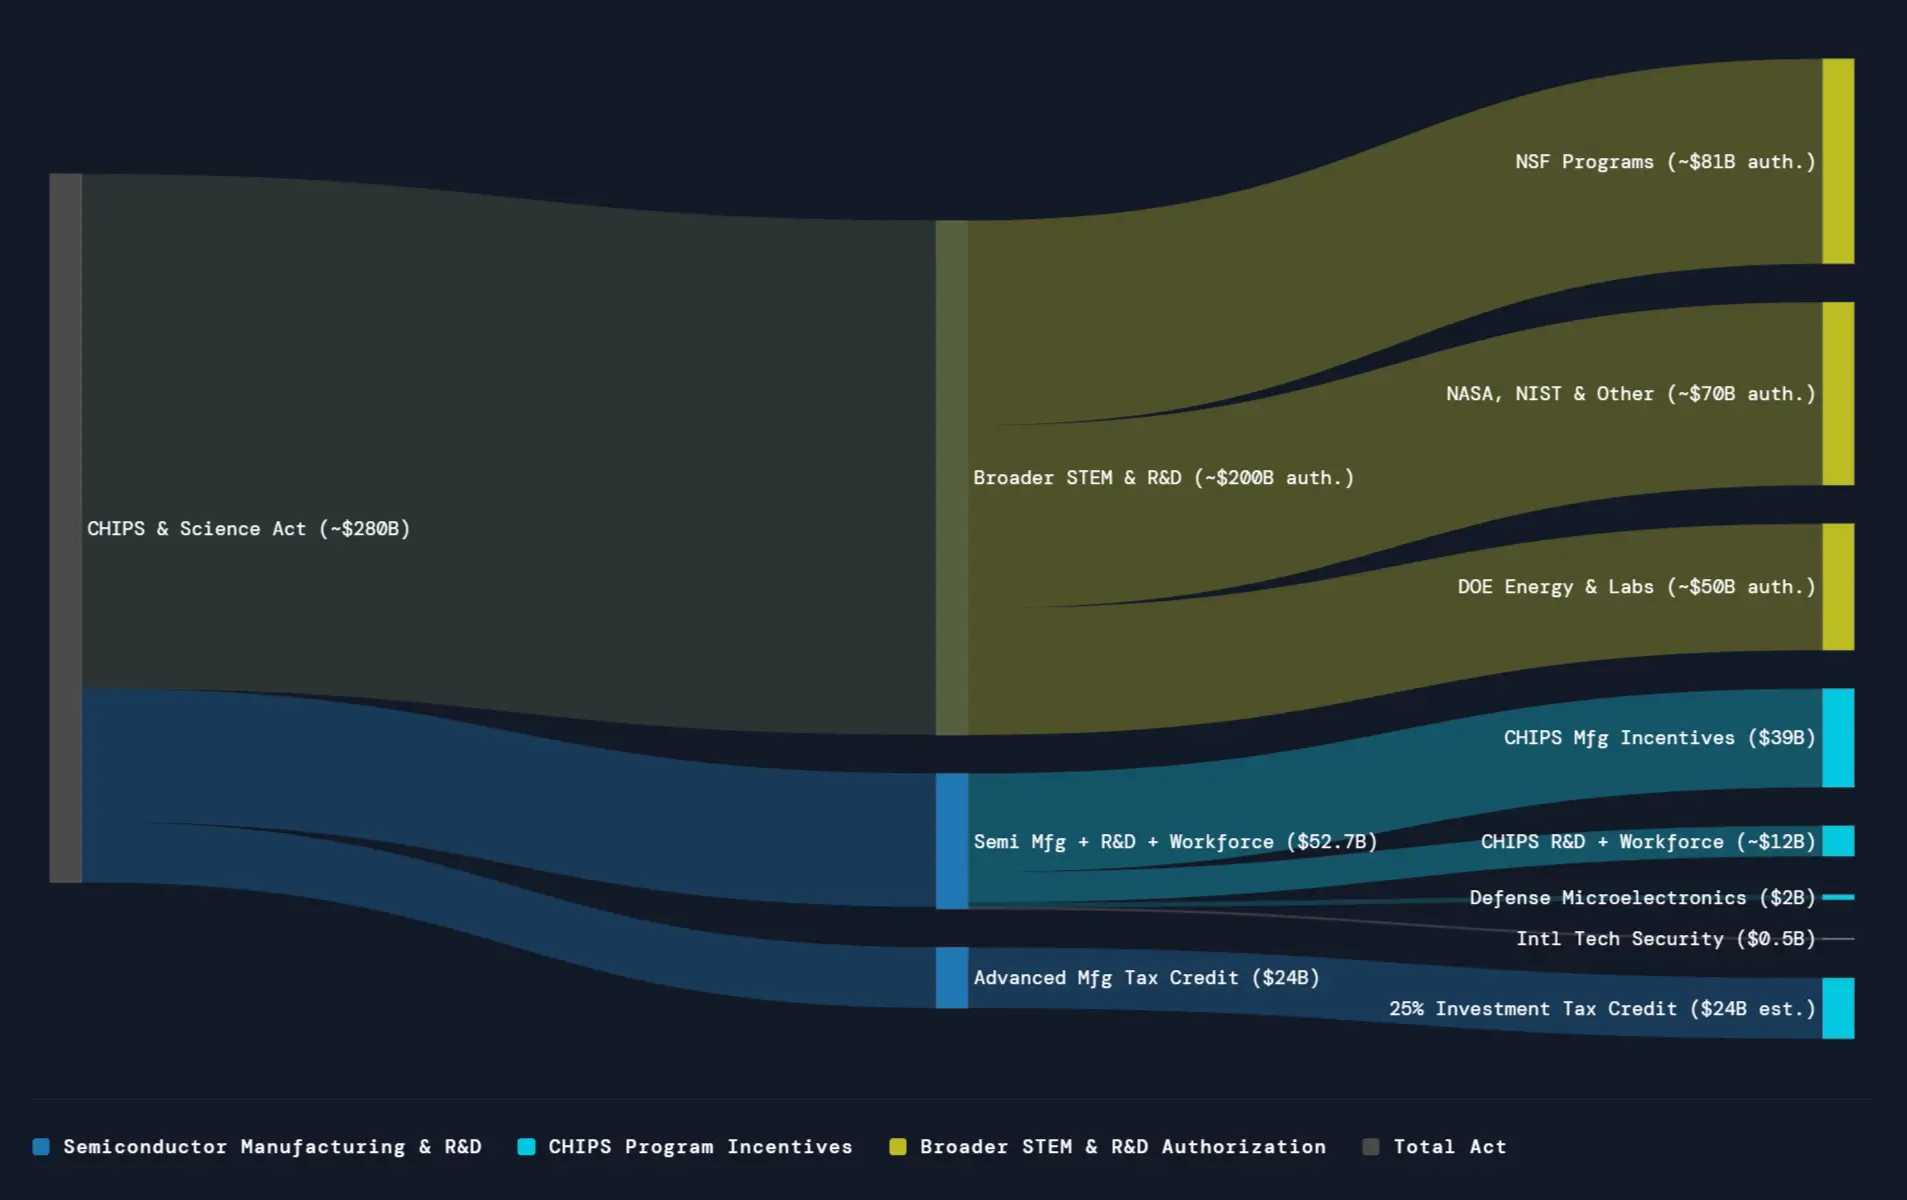Click the CHIPS & Science Act label
Screen dimensions: 1907x1200
(x=247, y=528)
